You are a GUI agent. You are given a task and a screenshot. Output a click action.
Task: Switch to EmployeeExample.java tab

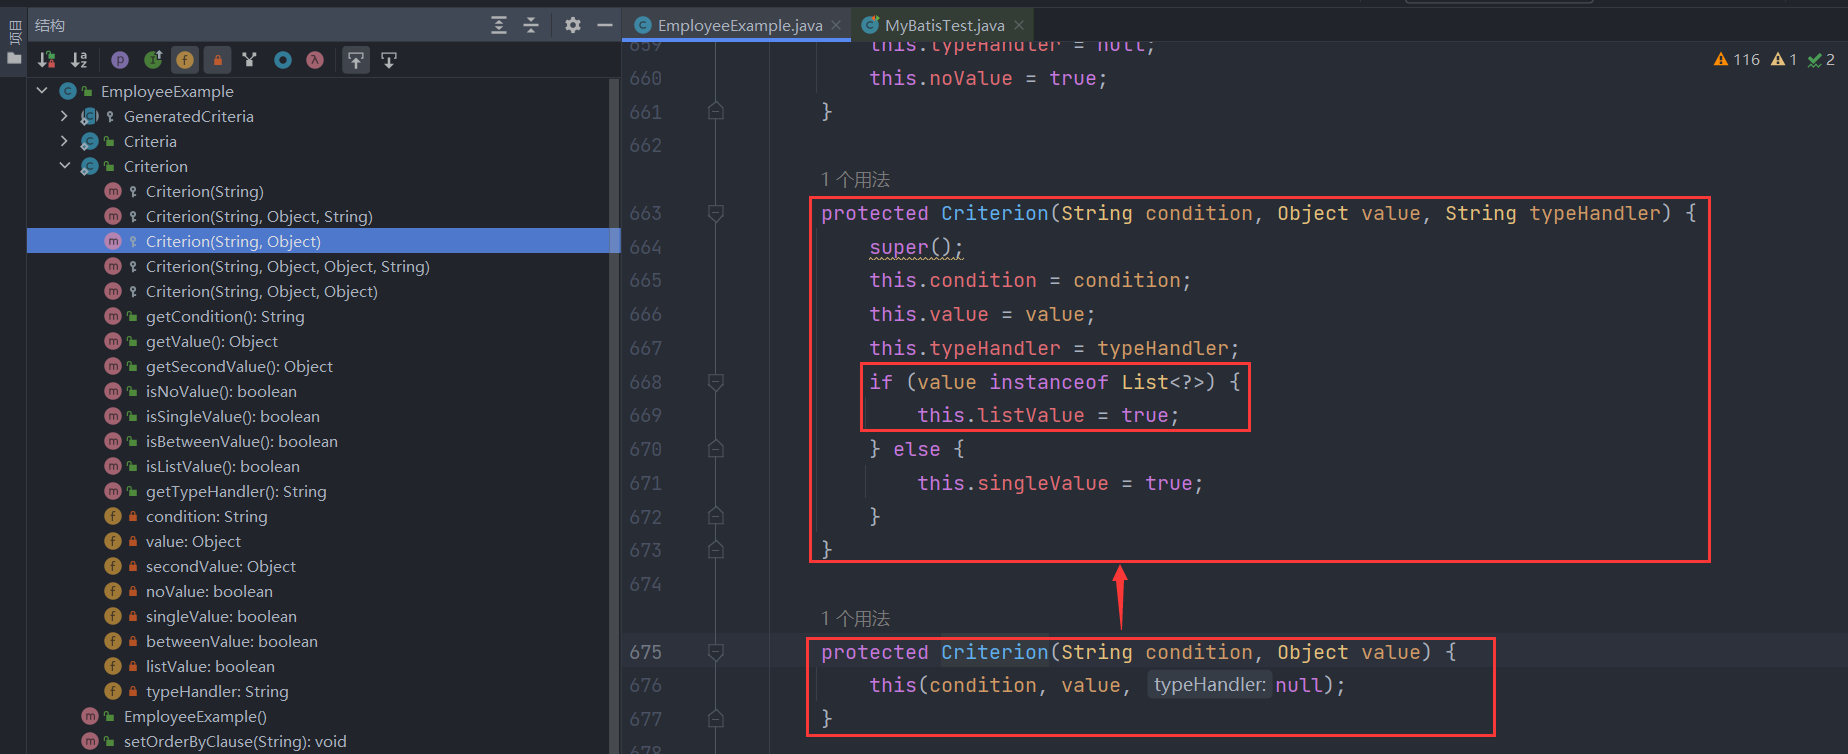point(740,25)
